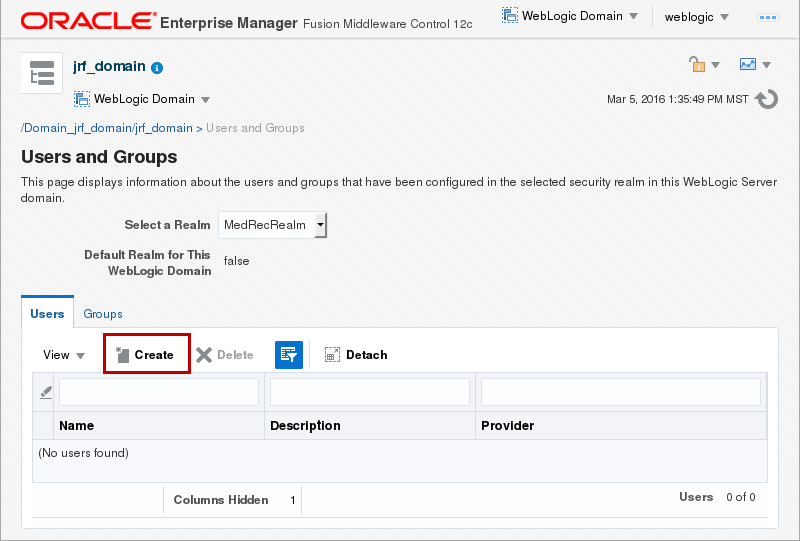Click the Create user button
The height and width of the screenshot is (541, 800).
point(146,355)
